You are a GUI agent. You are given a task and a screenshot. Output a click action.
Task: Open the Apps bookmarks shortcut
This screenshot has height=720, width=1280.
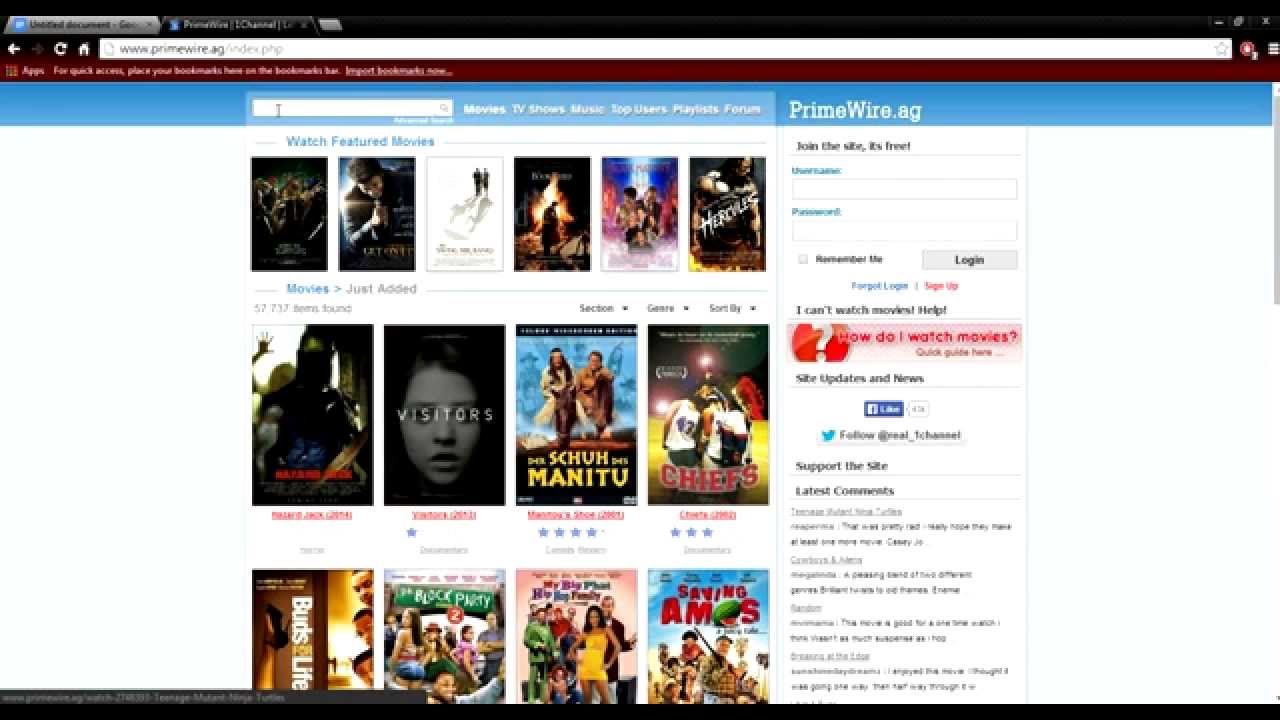point(25,71)
